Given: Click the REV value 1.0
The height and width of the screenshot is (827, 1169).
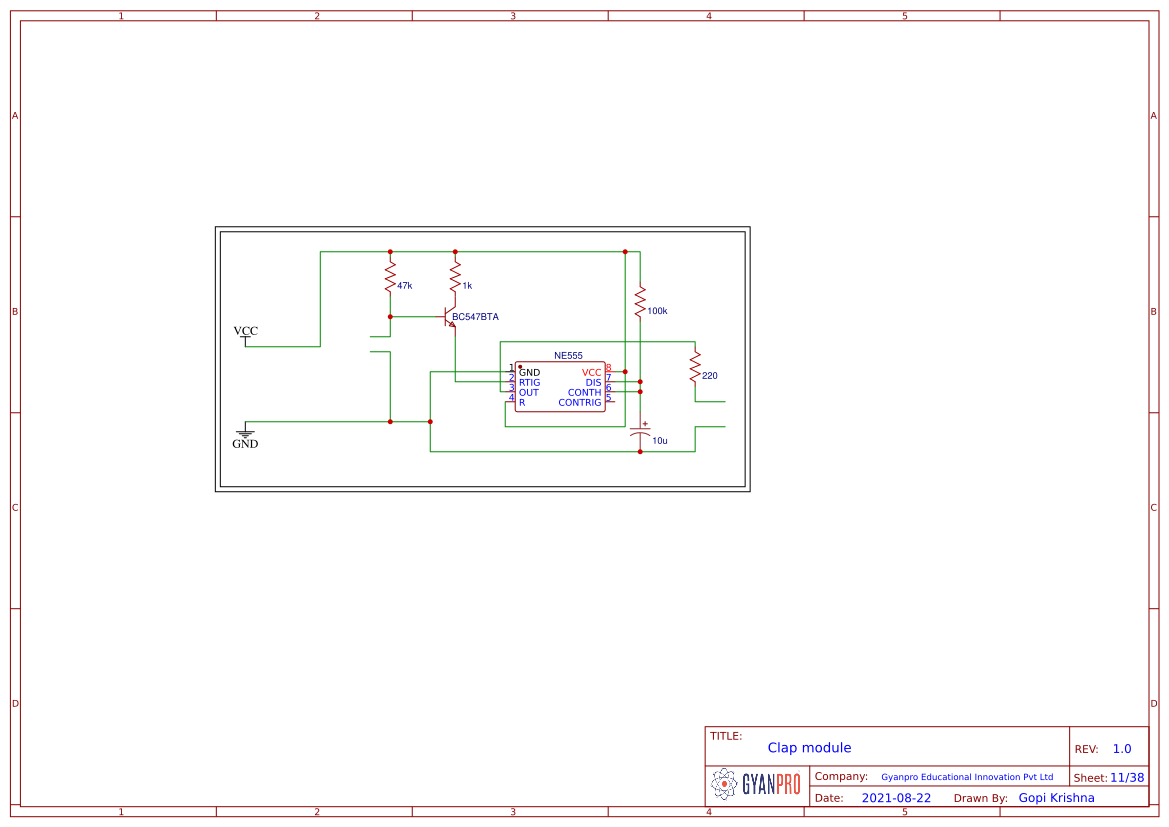Looking at the screenshot, I should [x=1121, y=749].
